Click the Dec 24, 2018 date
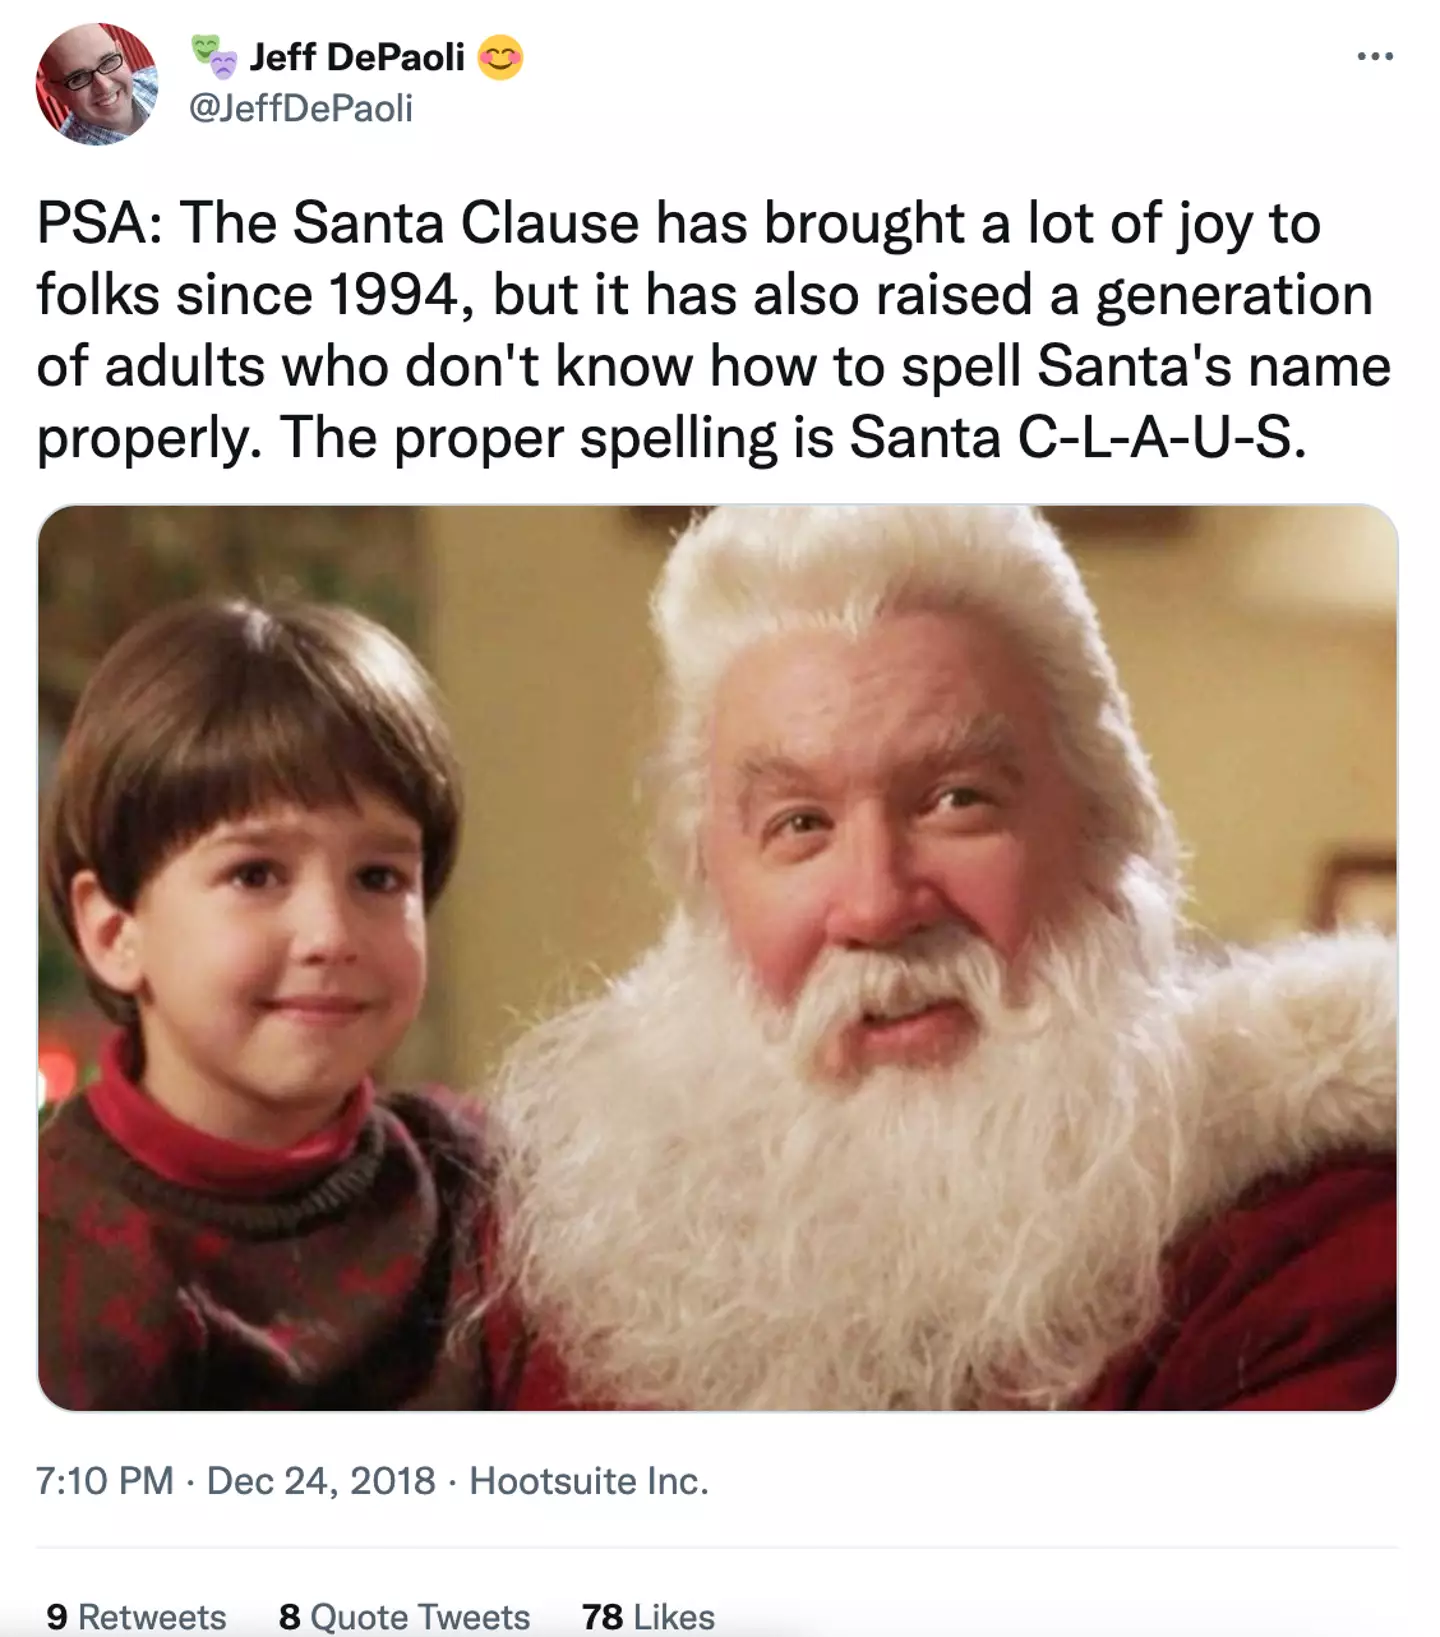The height and width of the screenshot is (1637, 1440). [321, 1480]
